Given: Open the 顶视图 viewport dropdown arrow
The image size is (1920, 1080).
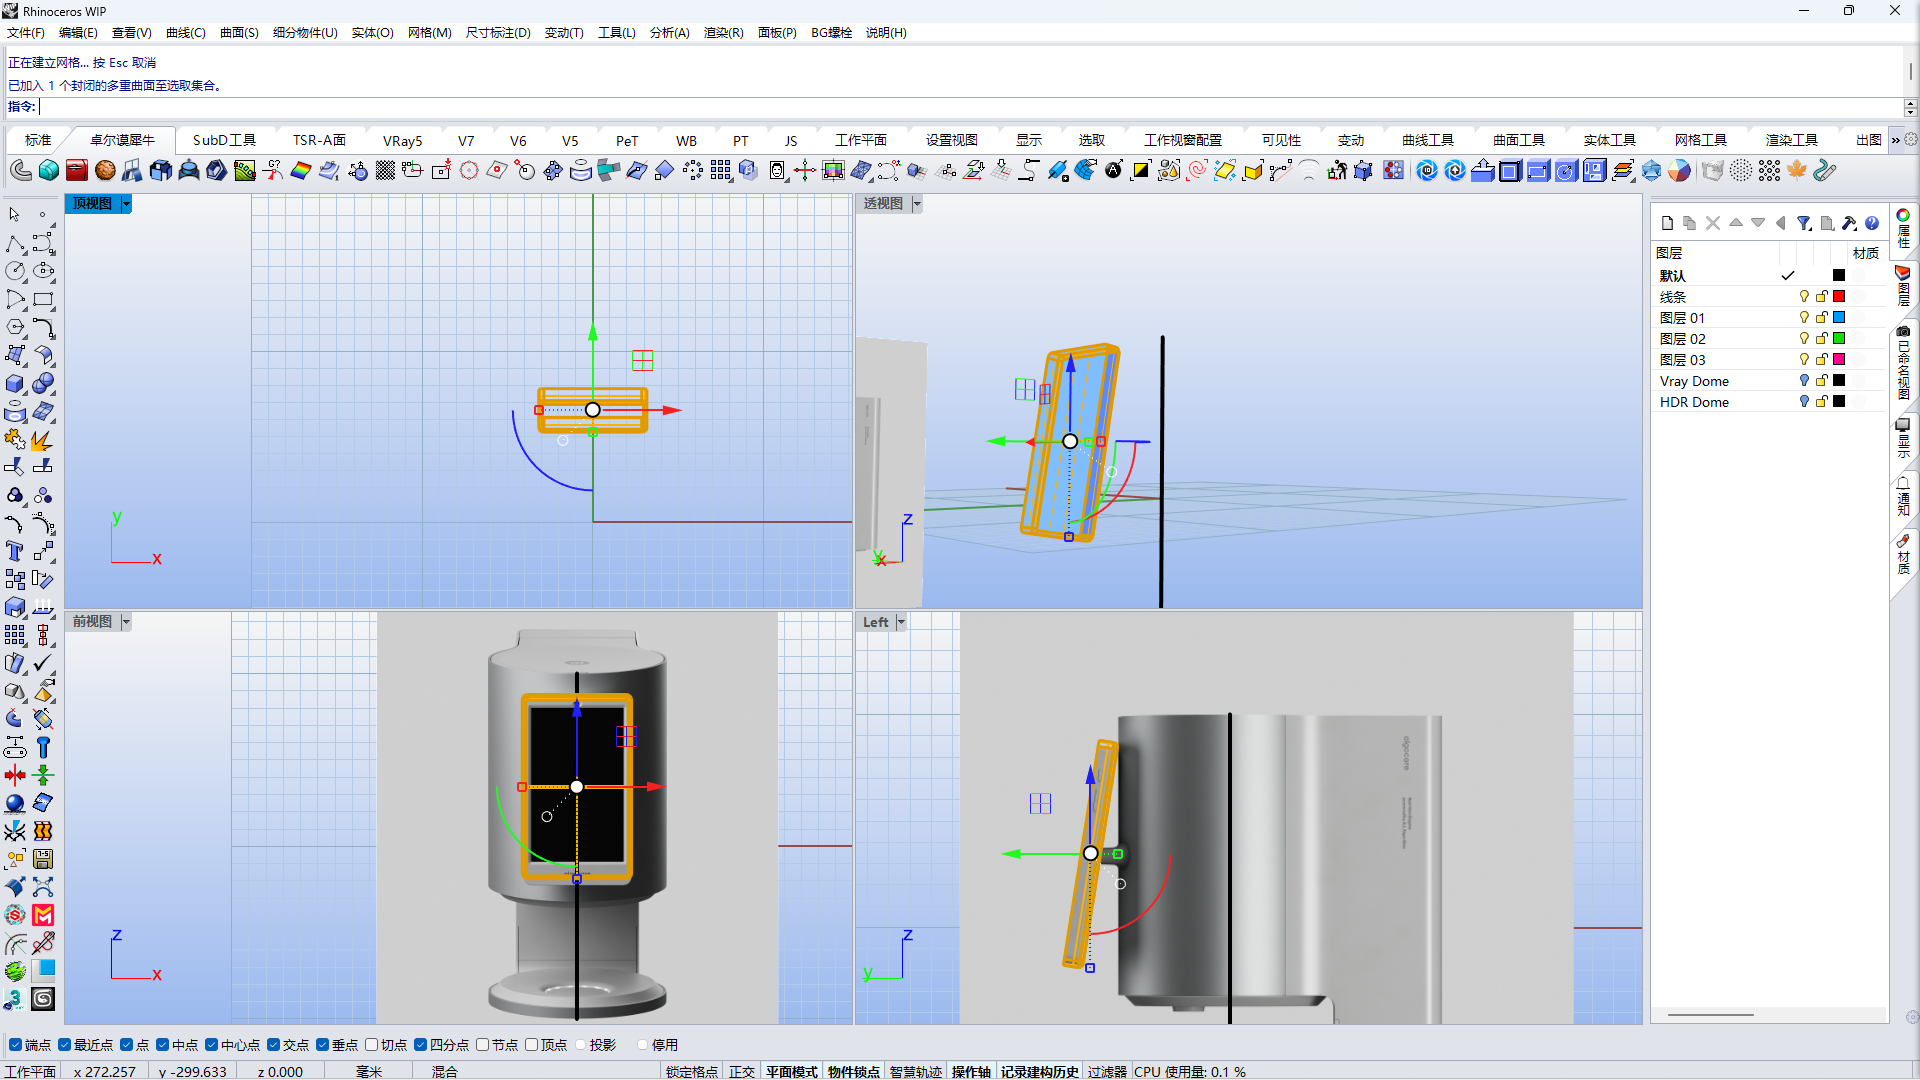Looking at the screenshot, I should [x=126, y=204].
